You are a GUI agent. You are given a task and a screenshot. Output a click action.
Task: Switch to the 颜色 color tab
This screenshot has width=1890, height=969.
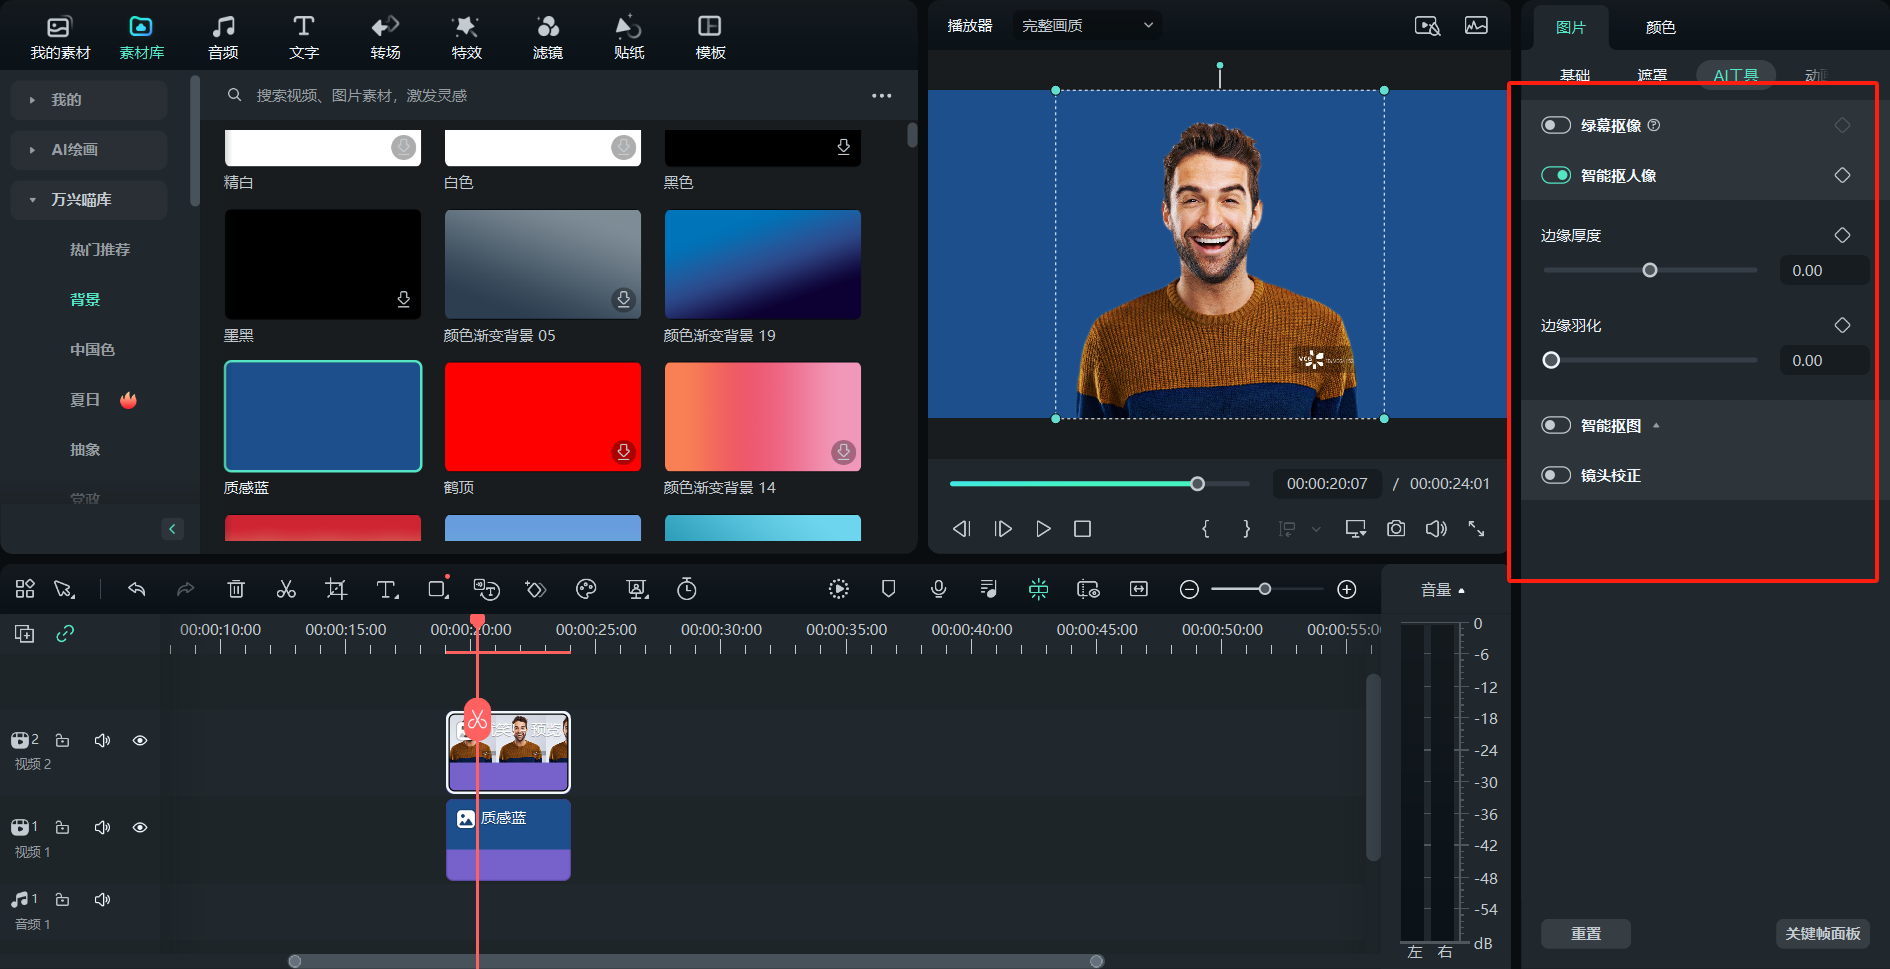(x=1660, y=27)
